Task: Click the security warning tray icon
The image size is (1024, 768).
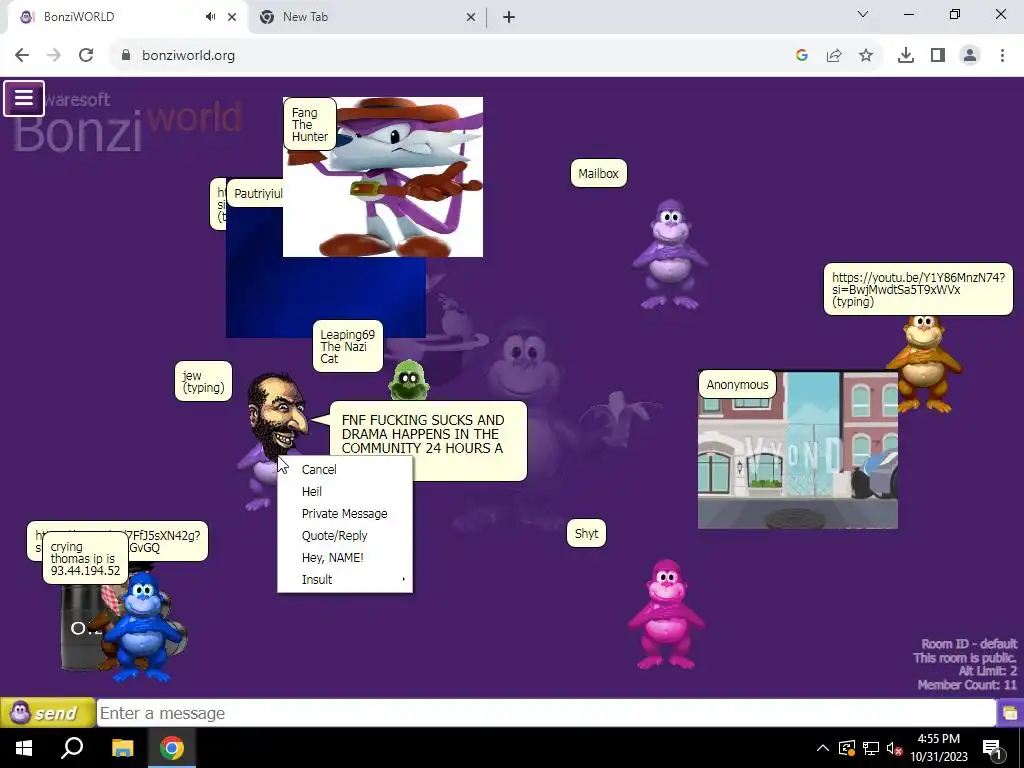Action: [x=846, y=748]
